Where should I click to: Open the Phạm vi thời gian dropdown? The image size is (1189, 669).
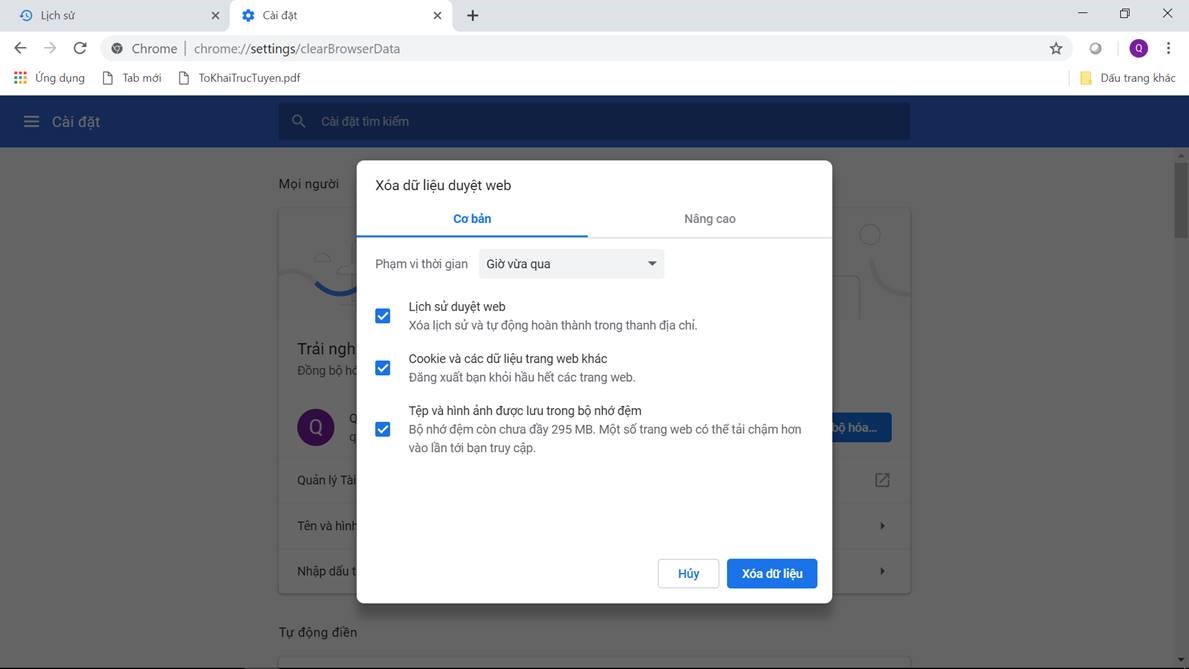571,264
